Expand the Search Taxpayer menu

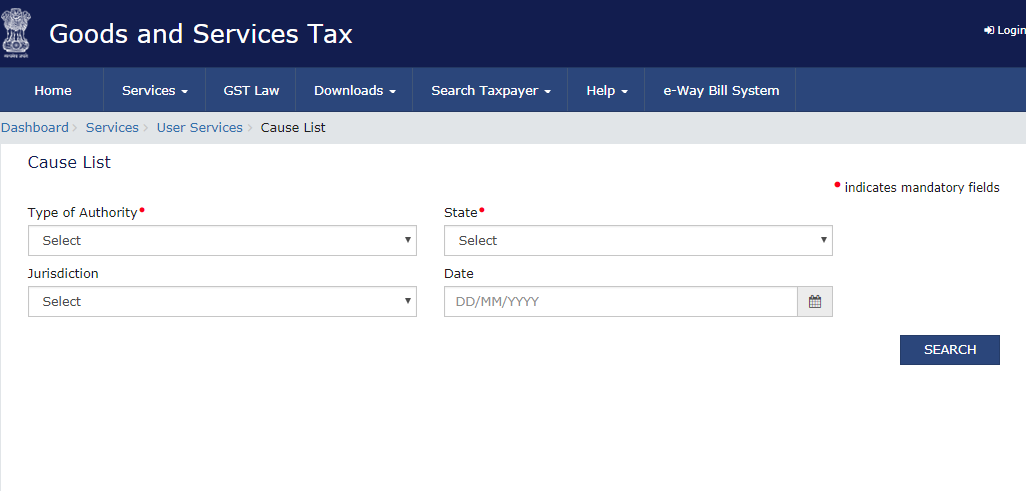490,90
